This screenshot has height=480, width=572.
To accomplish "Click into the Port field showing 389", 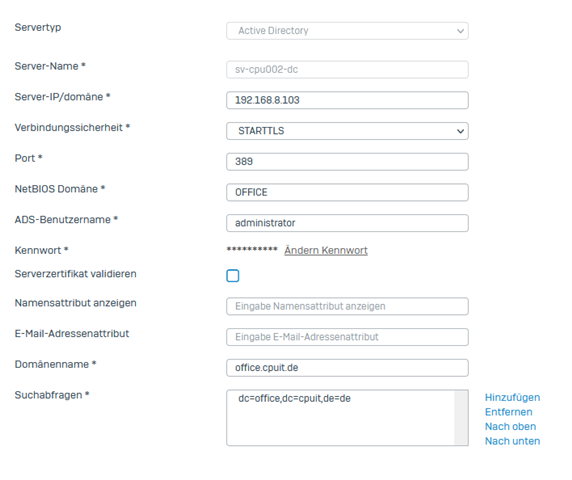I will pyautogui.click(x=347, y=162).
